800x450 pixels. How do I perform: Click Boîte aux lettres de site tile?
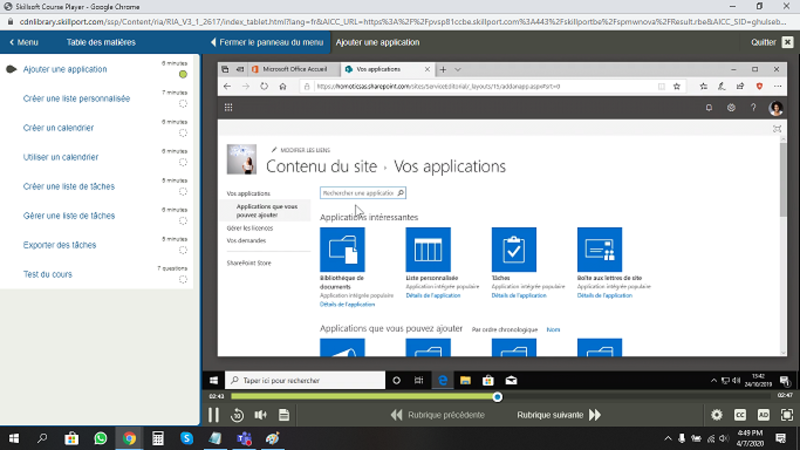pyautogui.click(x=599, y=249)
